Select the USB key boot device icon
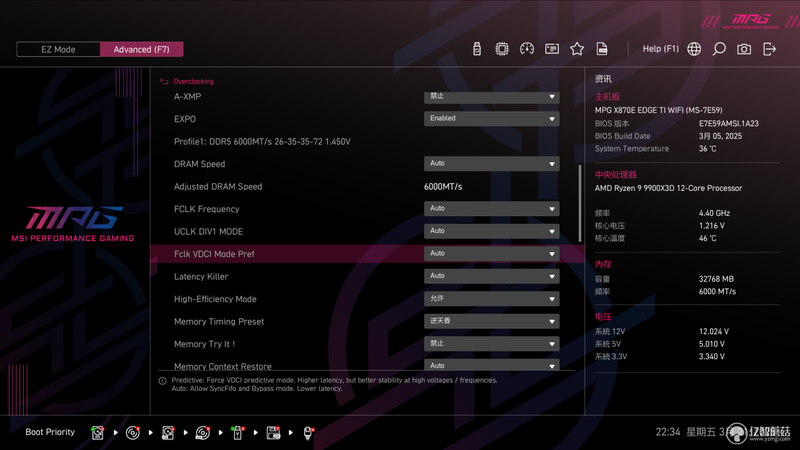 [x=238, y=433]
